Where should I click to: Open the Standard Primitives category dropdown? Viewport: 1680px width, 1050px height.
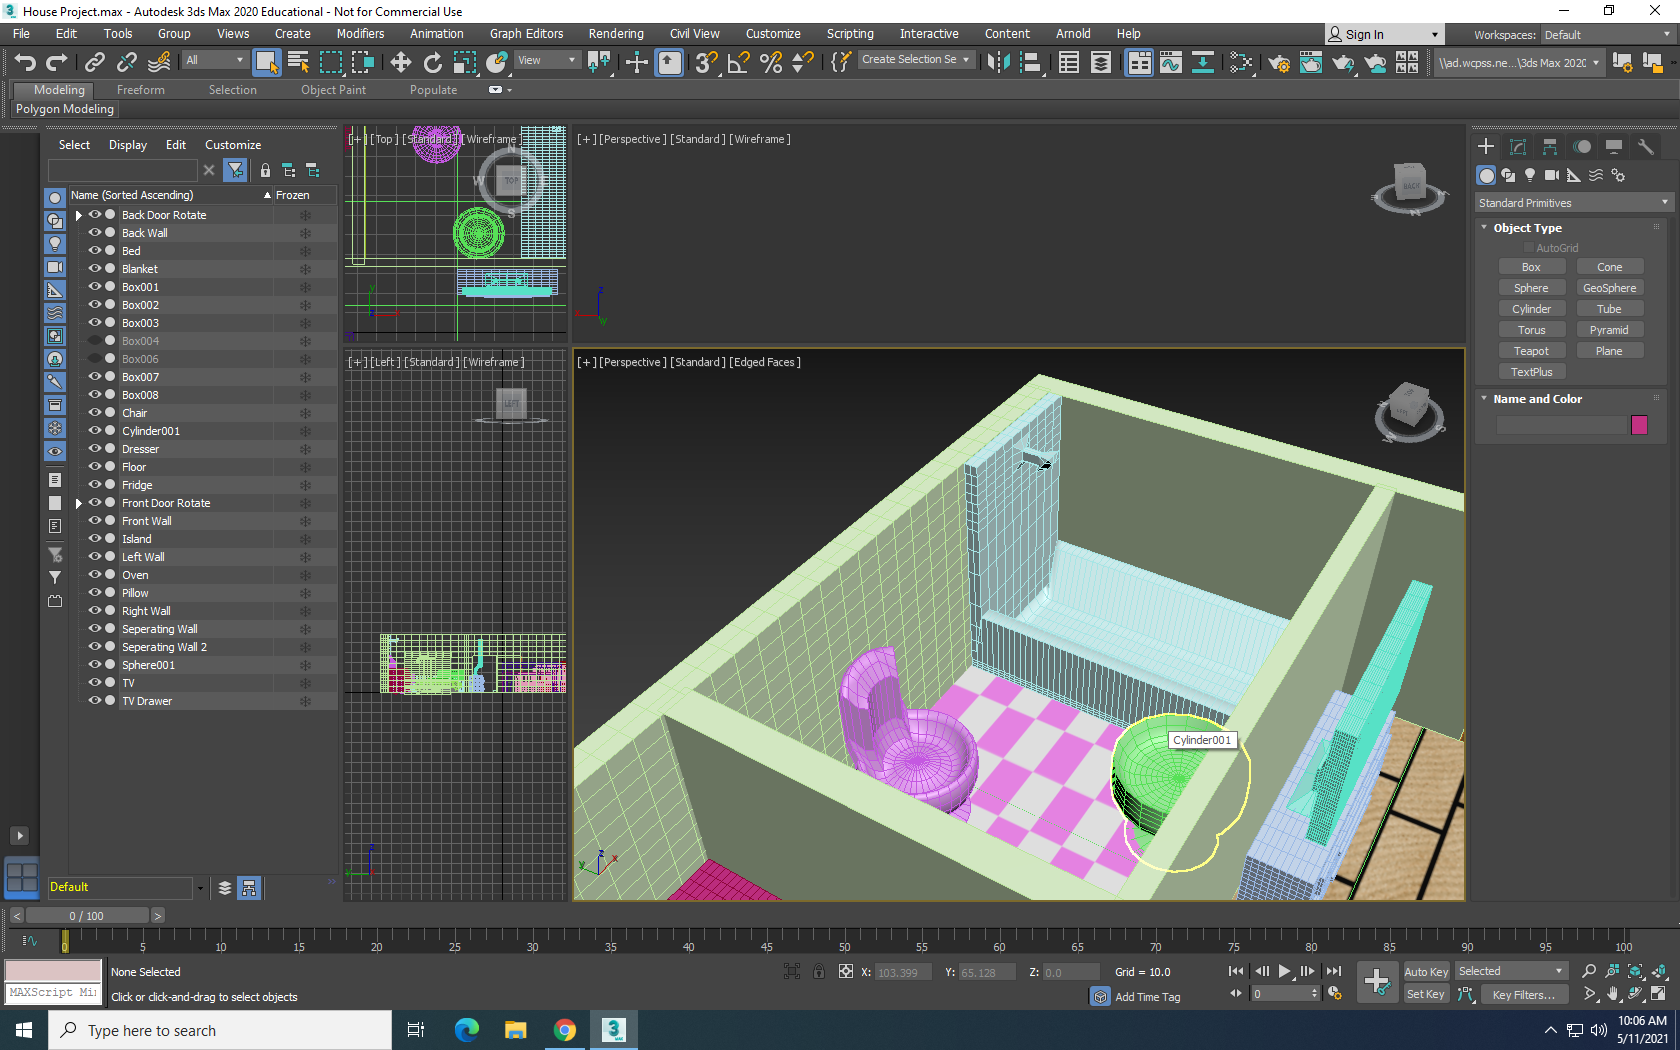pos(1573,203)
